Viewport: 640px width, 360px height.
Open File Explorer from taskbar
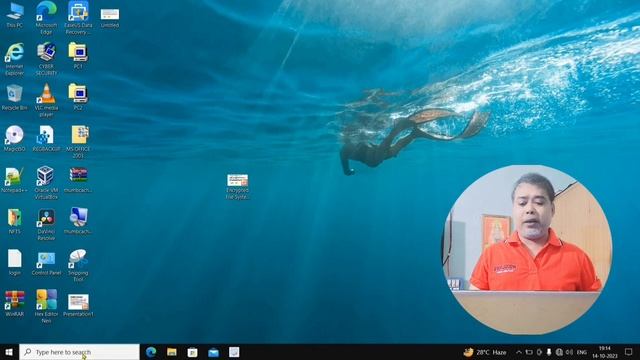pos(172,352)
